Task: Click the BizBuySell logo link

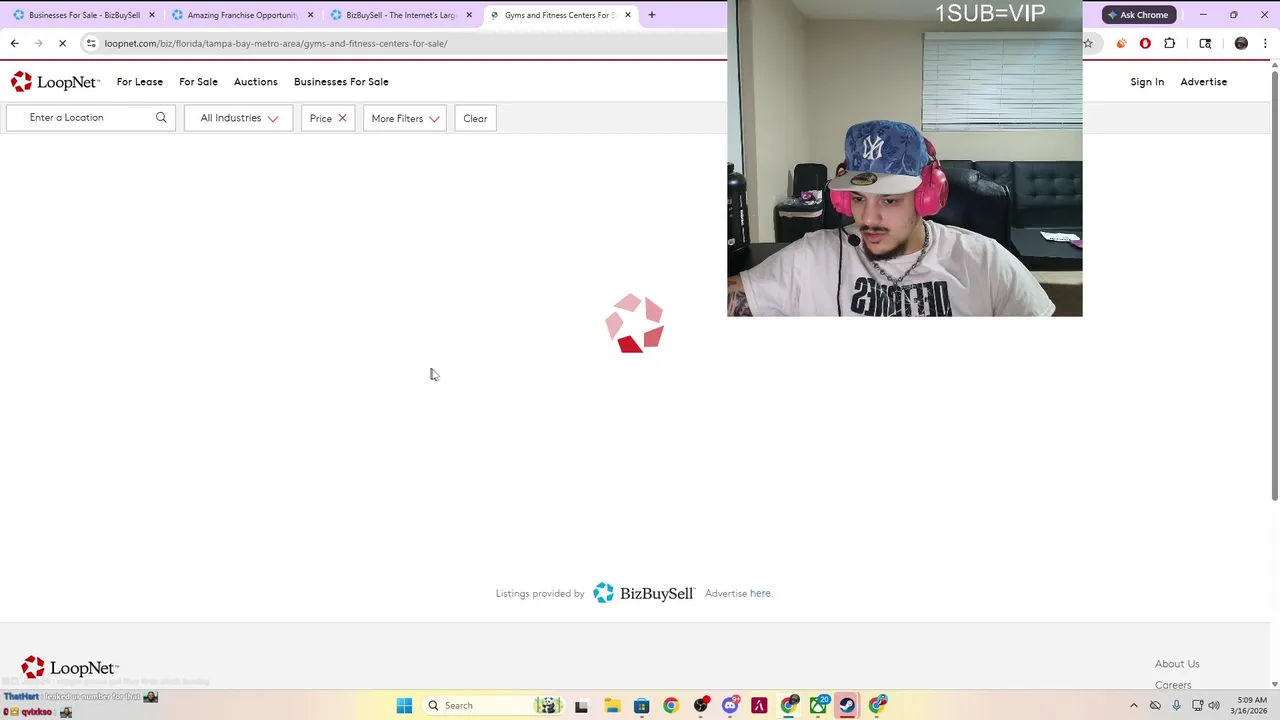Action: tap(643, 593)
